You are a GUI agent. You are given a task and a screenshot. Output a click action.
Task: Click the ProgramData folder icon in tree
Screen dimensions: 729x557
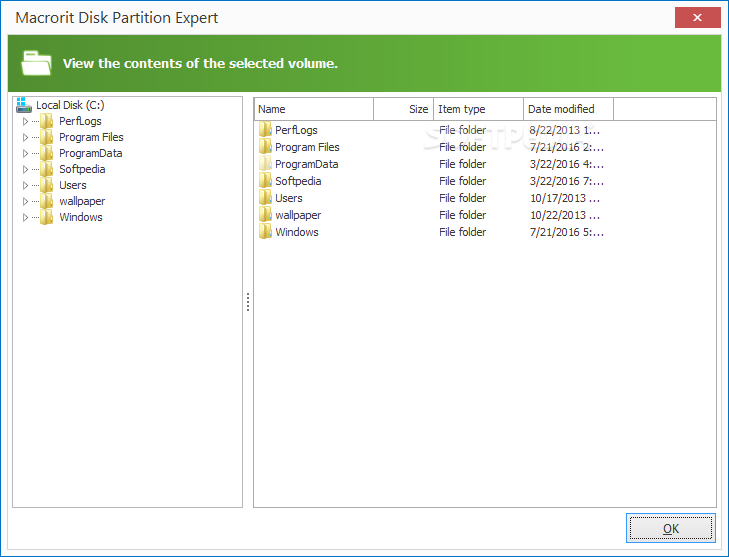[46, 153]
